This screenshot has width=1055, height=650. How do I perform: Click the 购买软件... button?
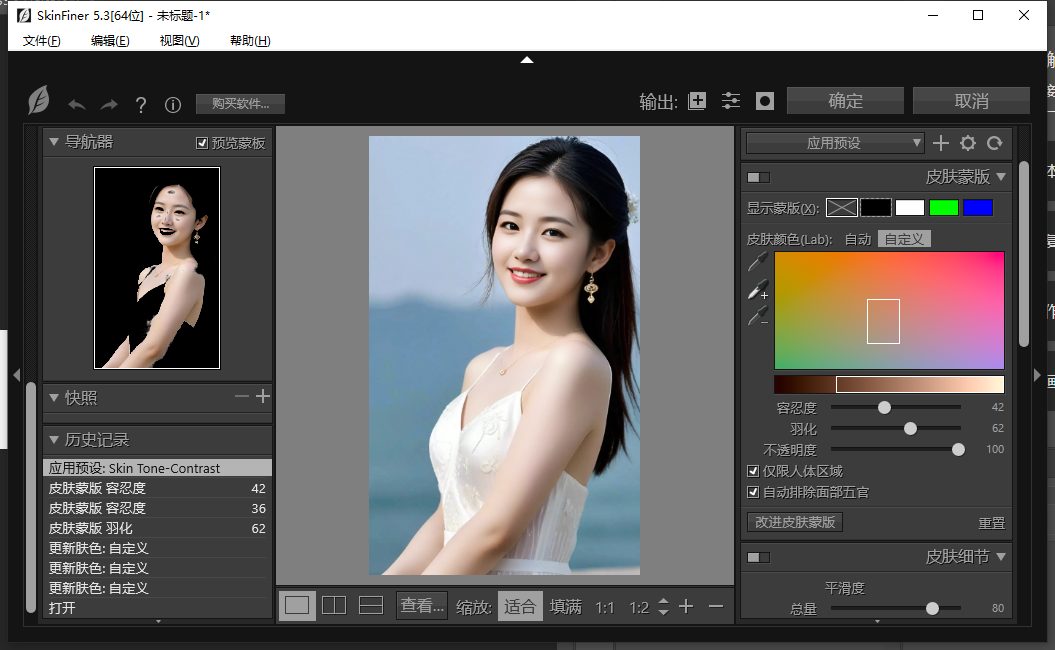click(240, 104)
